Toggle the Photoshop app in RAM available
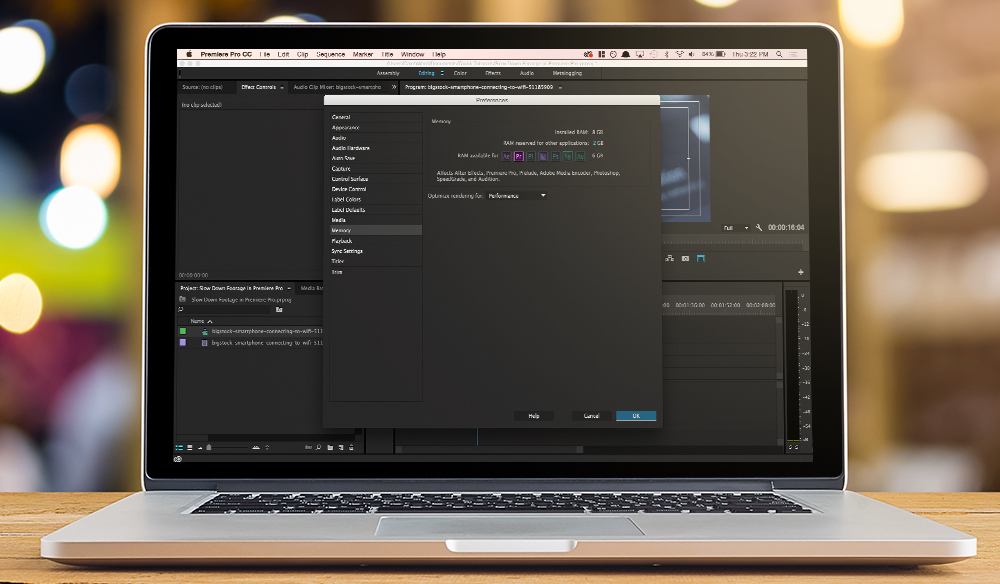Image resolution: width=1000 pixels, height=584 pixels. click(x=557, y=156)
